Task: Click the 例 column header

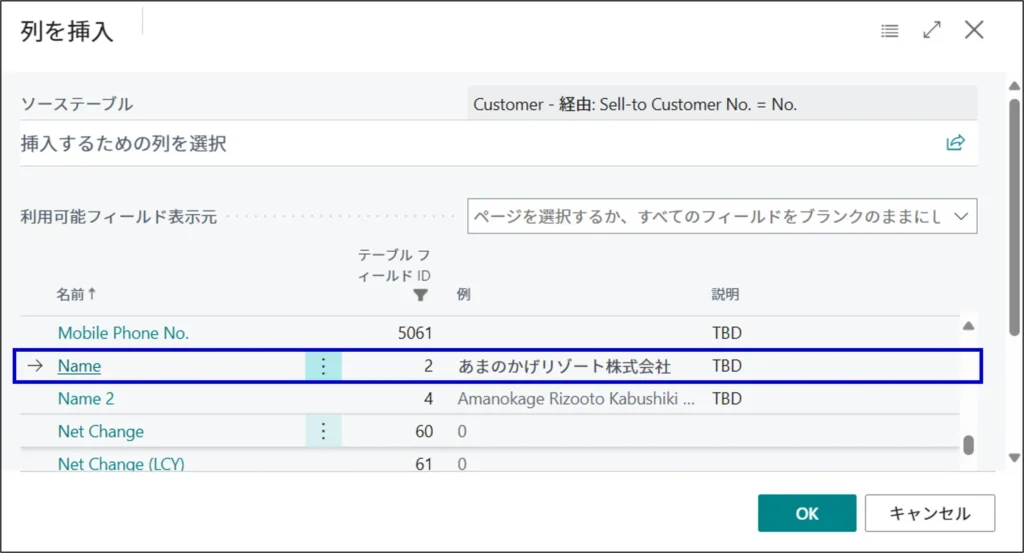Action: pyautogui.click(x=464, y=294)
